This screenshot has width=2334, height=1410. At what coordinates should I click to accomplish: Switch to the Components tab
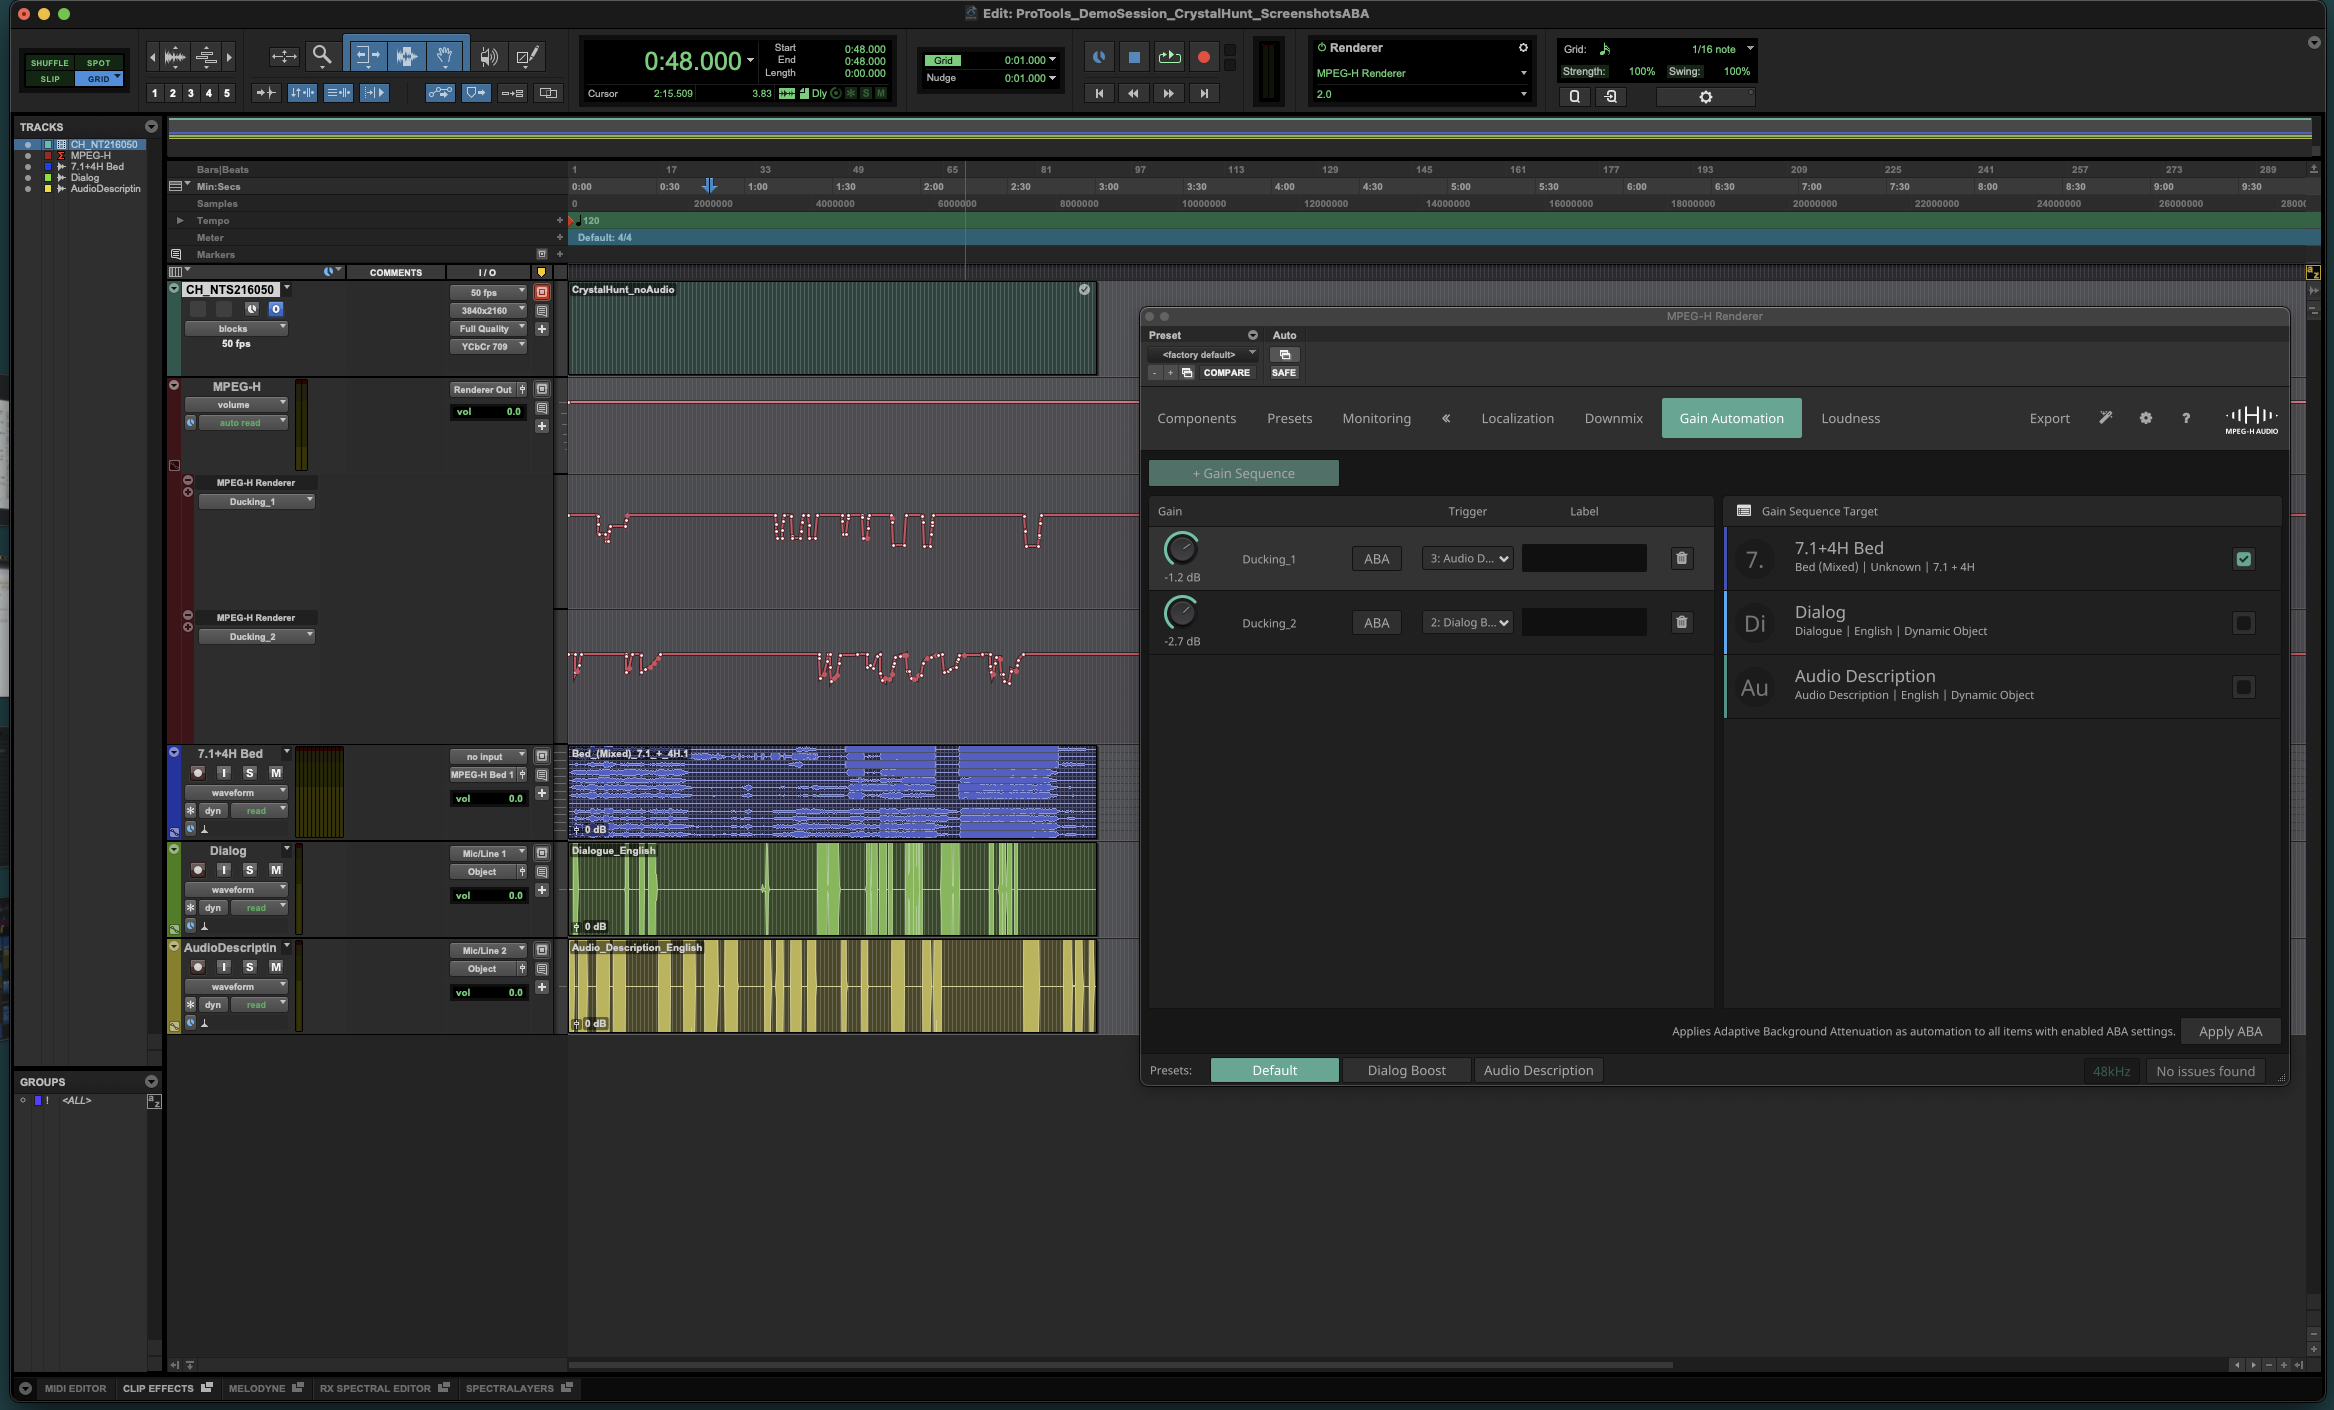(x=1196, y=419)
